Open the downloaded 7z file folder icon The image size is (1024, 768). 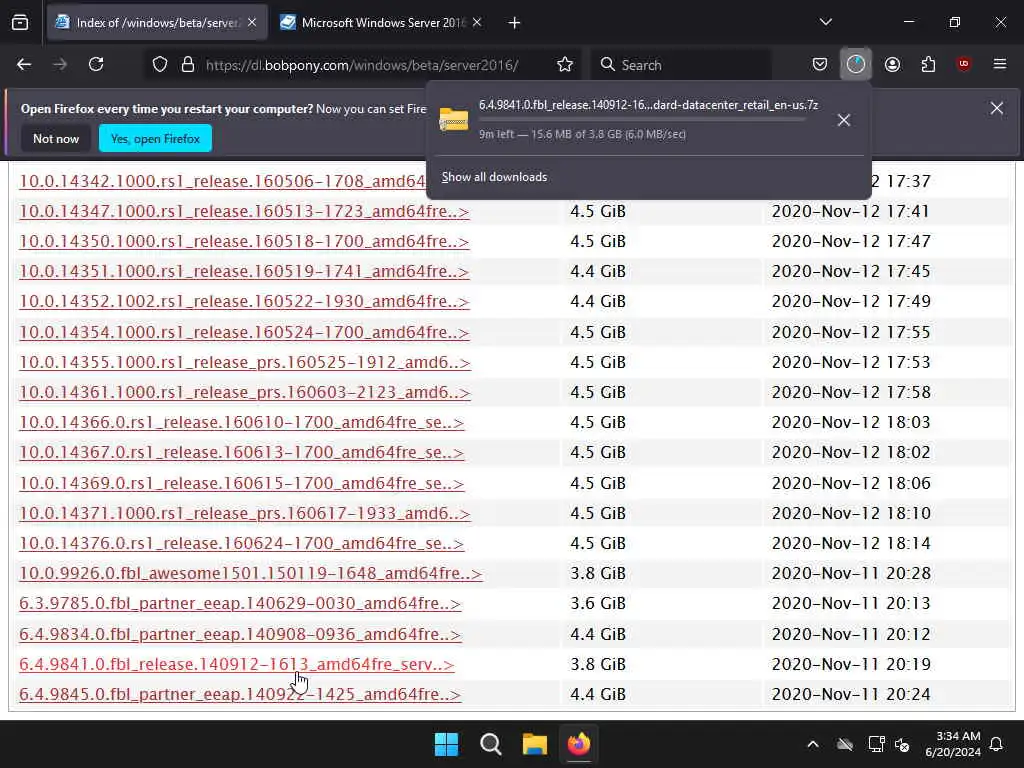click(x=453, y=120)
